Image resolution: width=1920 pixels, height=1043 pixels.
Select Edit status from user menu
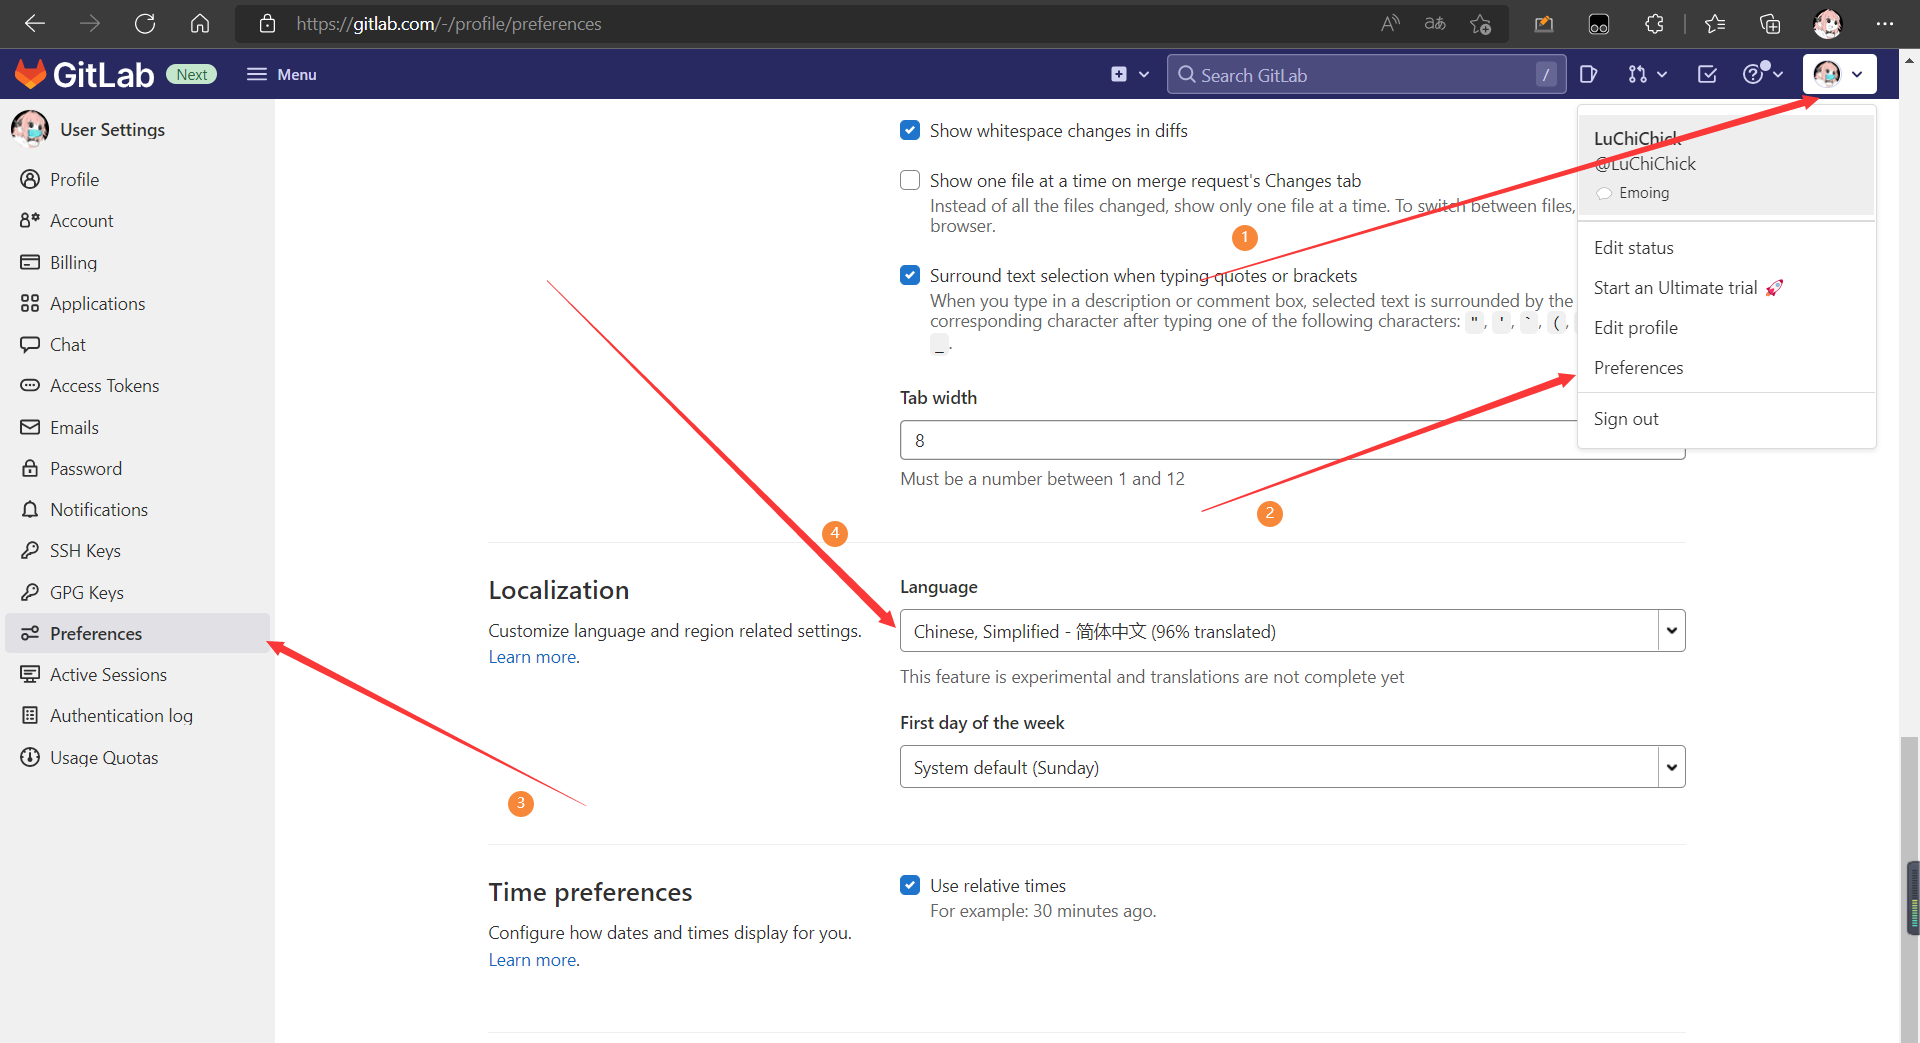click(1633, 247)
